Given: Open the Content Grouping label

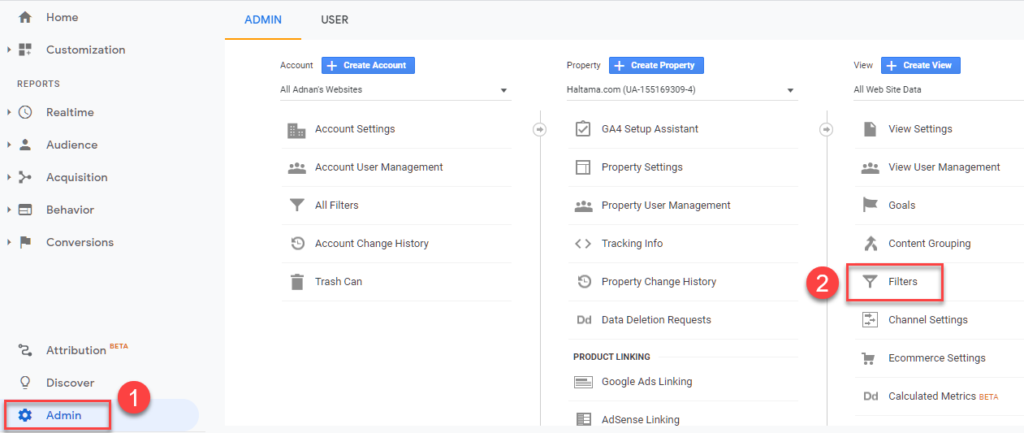Looking at the screenshot, I should click(929, 244).
